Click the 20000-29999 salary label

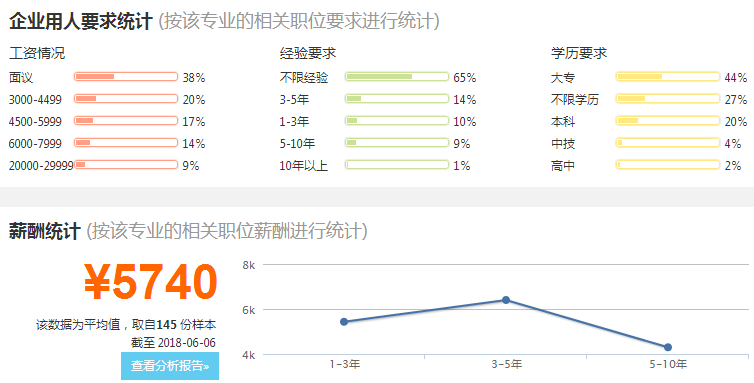pos(41,166)
